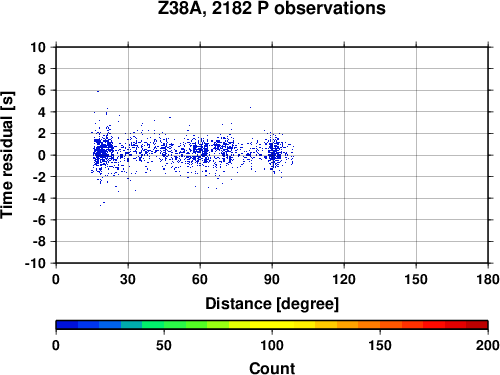Click the 50 label on the colorbar
This screenshot has width=500, height=375.
tap(164, 345)
